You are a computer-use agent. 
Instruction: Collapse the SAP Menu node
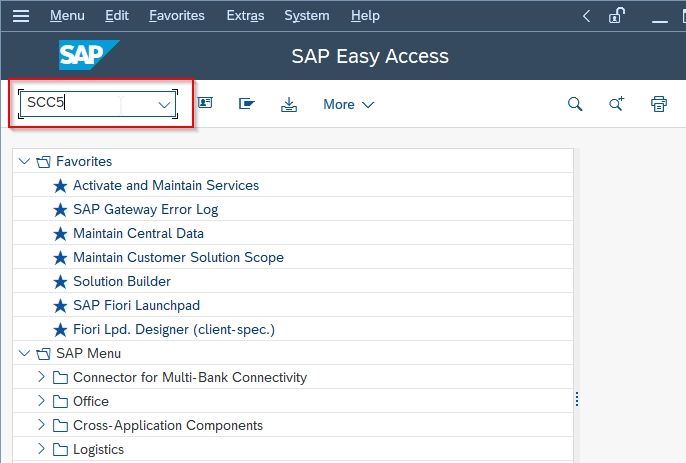[x=24, y=353]
